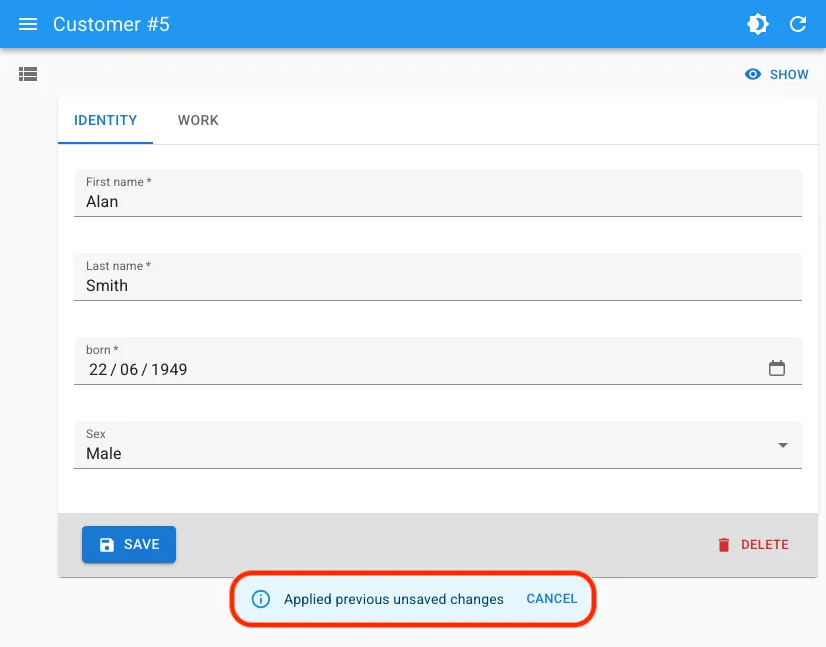Click the trash can icon beside DELETE

[x=724, y=545]
